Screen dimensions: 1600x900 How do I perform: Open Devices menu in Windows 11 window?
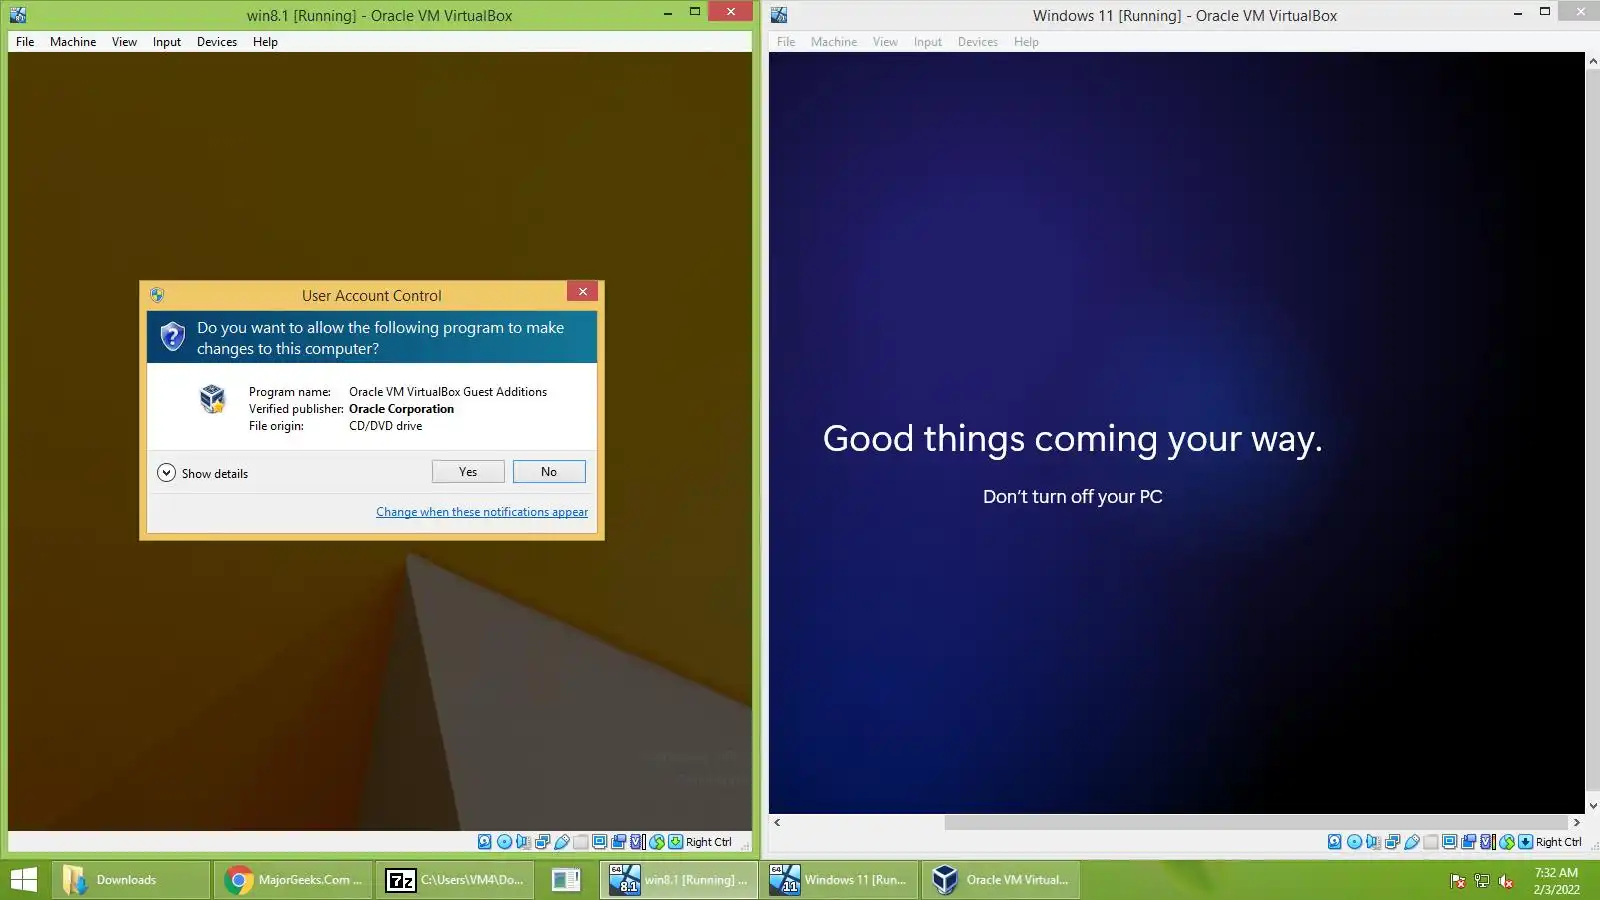(x=978, y=42)
